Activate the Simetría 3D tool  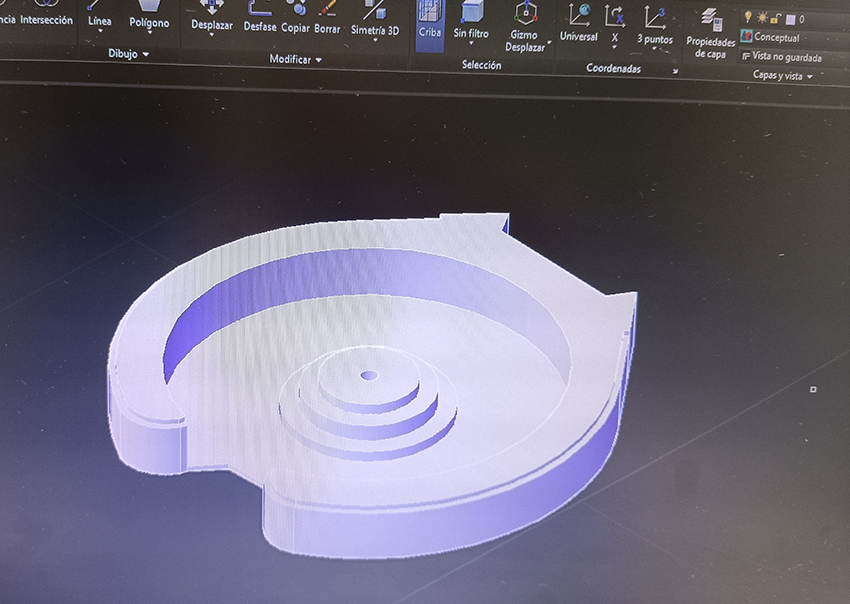point(375,20)
